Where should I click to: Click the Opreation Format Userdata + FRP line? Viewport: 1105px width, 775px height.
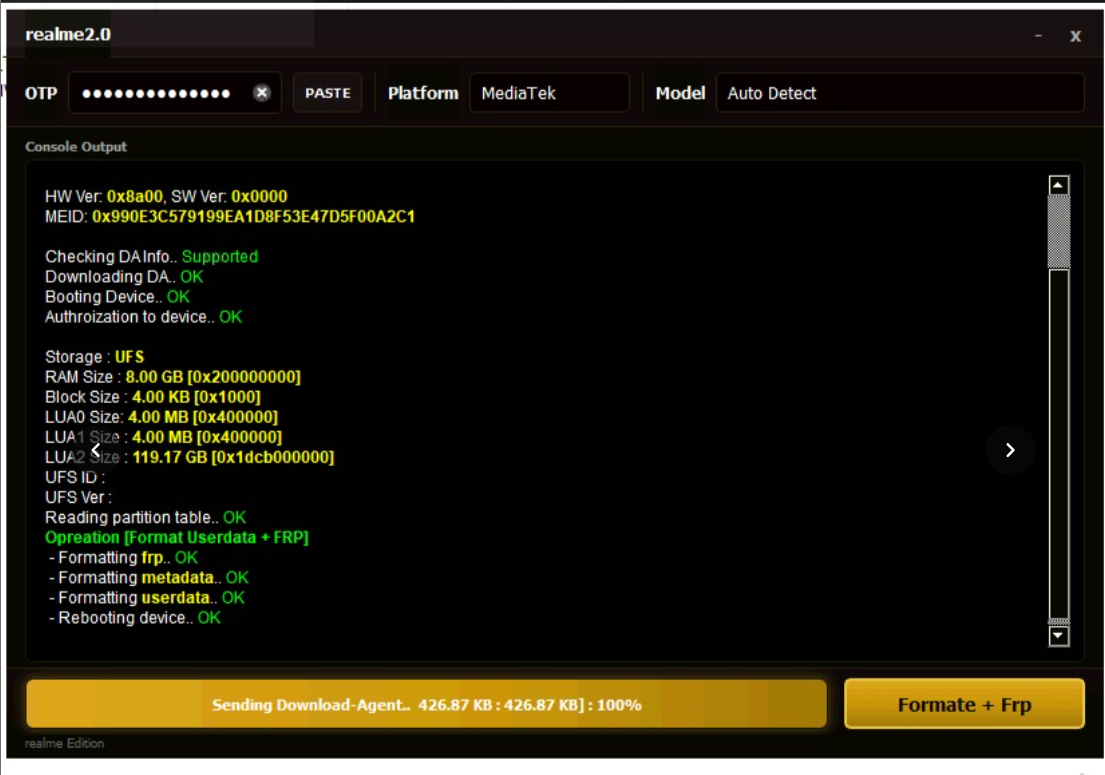pyautogui.click(x=177, y=538)
